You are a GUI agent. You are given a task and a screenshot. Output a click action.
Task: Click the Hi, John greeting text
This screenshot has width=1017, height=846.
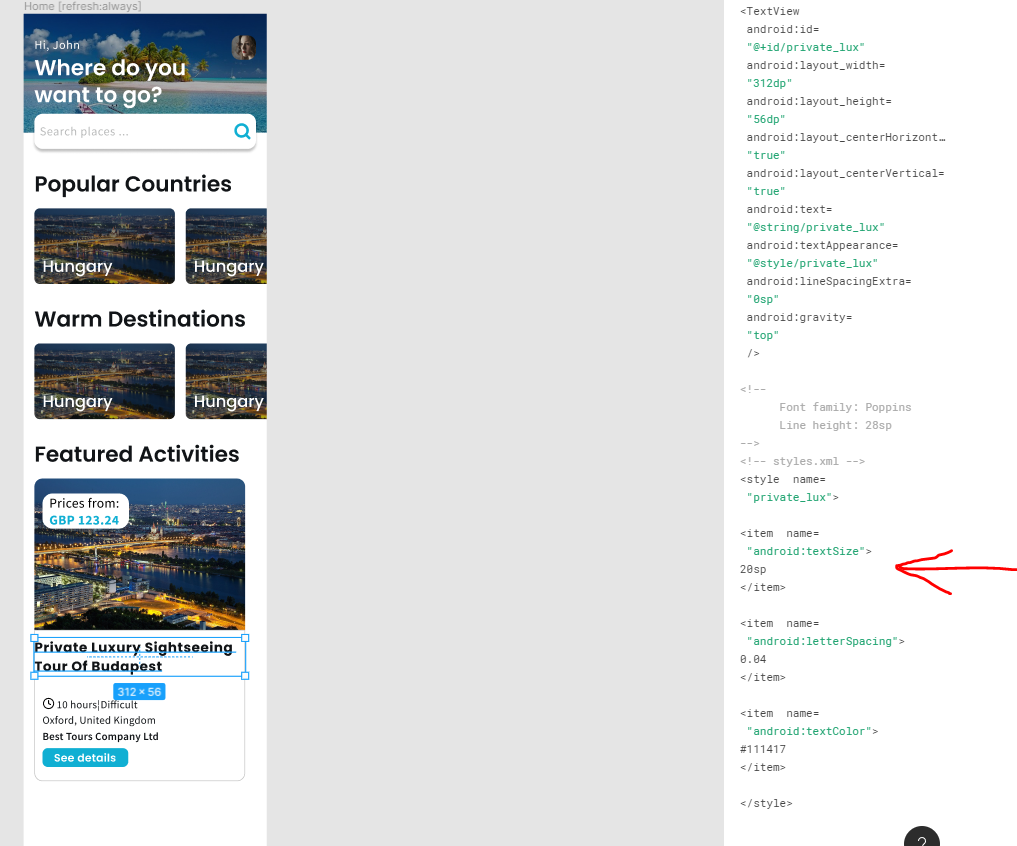pos(57,45)
